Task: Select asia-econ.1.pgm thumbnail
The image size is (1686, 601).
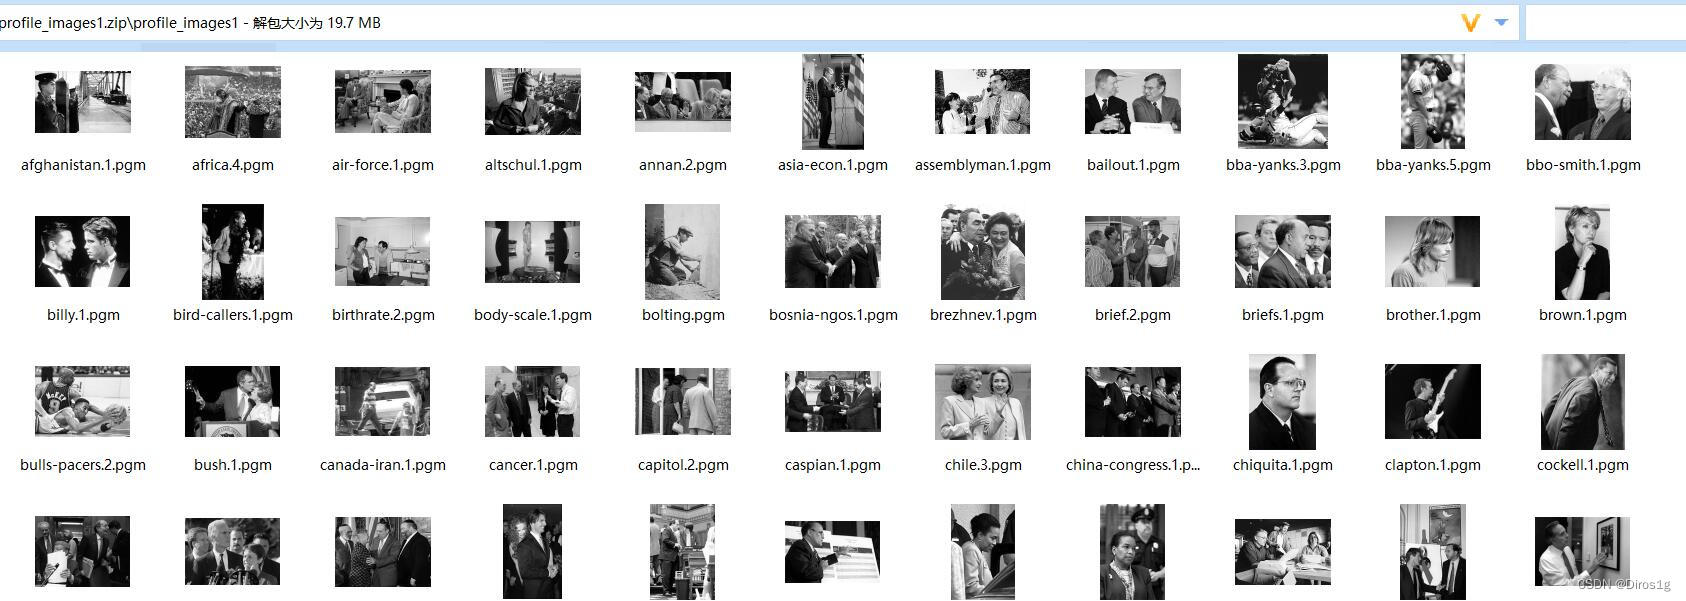Action: coord(833,102)
